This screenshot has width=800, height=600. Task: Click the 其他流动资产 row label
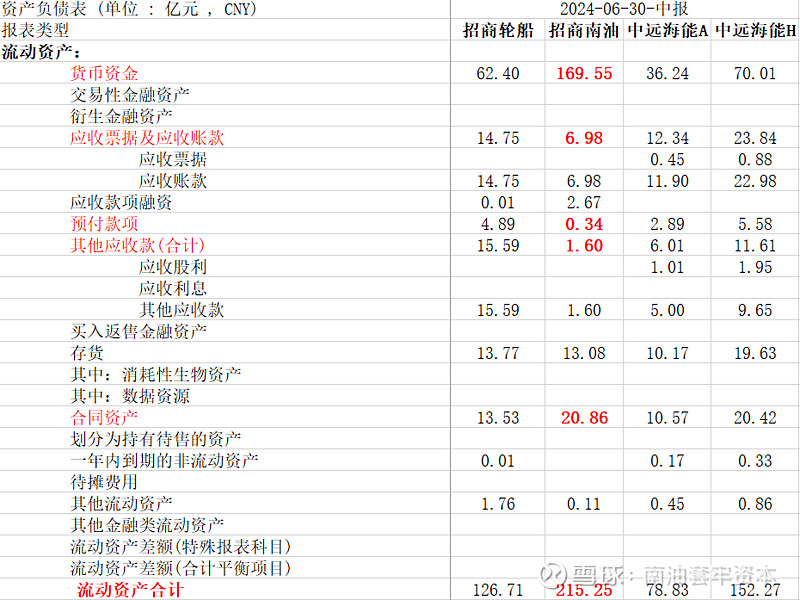tap(121, 504)
